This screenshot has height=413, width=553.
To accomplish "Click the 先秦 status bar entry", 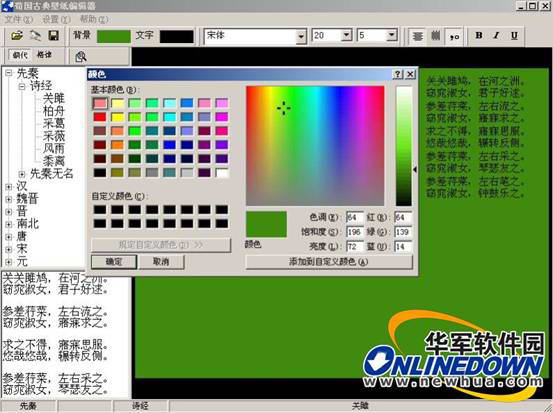I will [x=28, y=406].
